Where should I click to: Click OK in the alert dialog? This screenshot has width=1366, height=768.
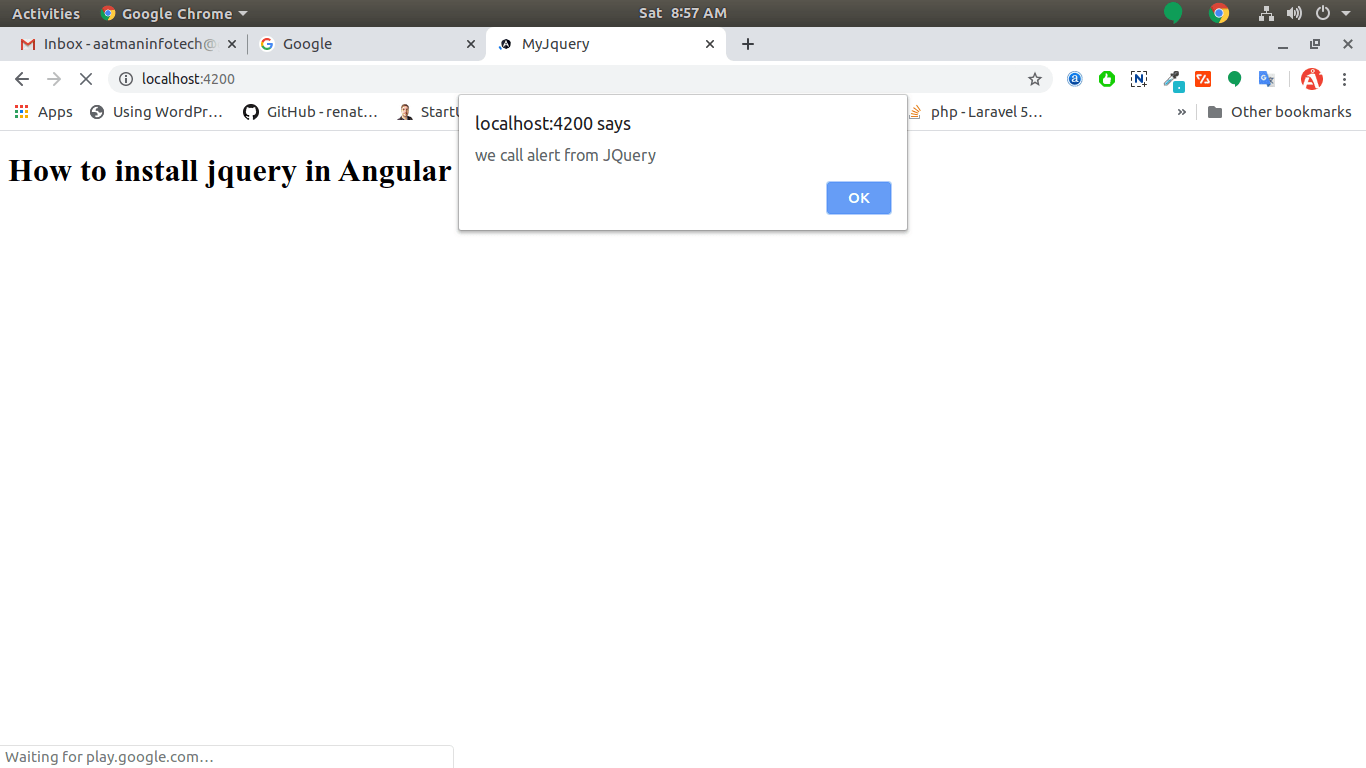858,198
